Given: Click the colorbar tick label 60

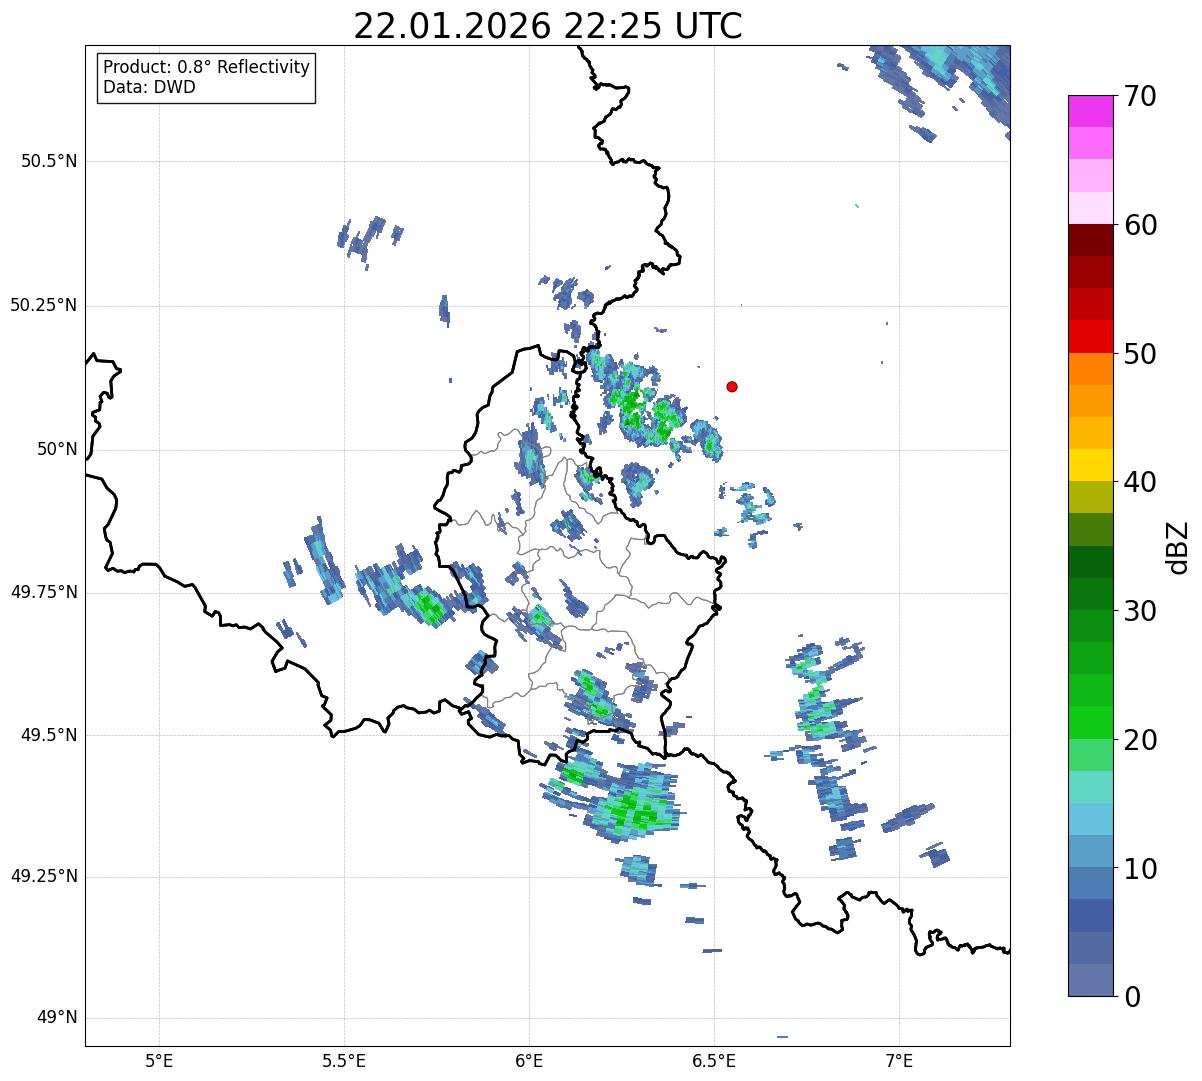Looking at the screenshot, I should pyautogui.click(x=1139, y=225).
